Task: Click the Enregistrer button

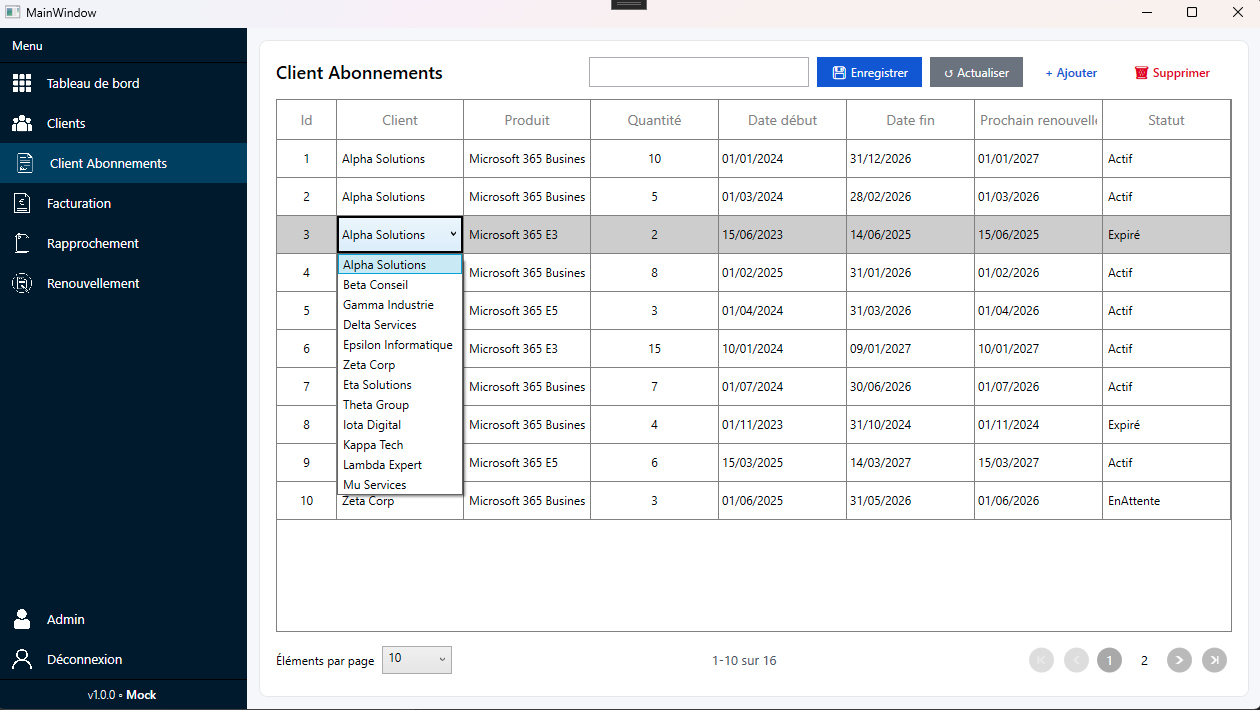Action: coord(869,72)
